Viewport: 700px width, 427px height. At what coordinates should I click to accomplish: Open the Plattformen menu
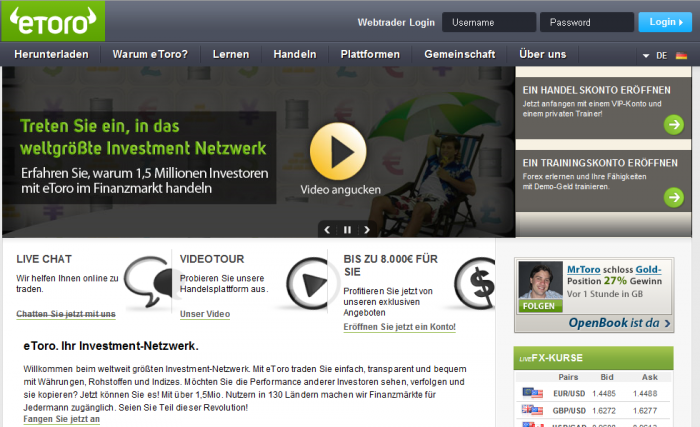pyautogui.click(x=370, y=54)
